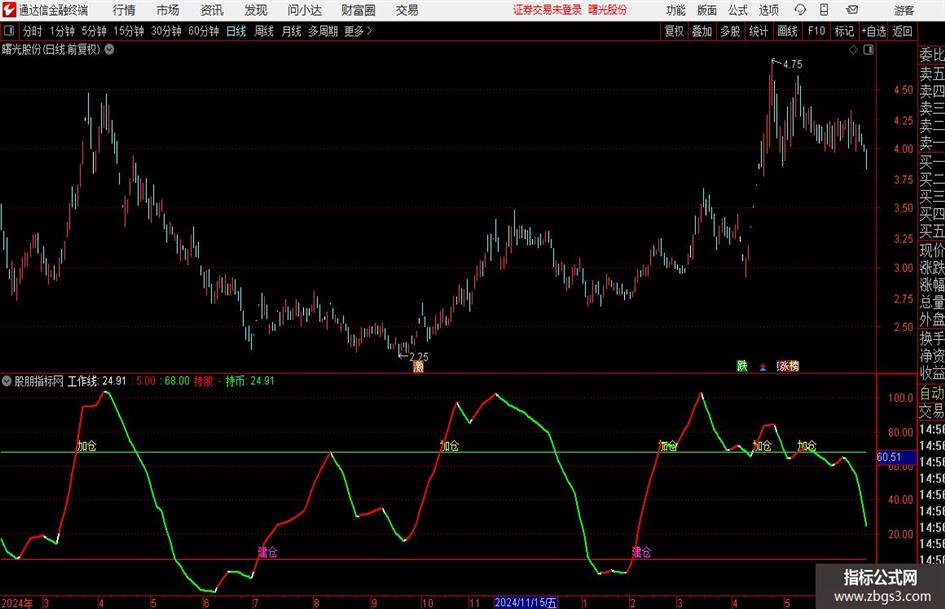Screen dimensions: 945x609
Task: Click the 游客 user account label
Action: (x=904, y=10)
